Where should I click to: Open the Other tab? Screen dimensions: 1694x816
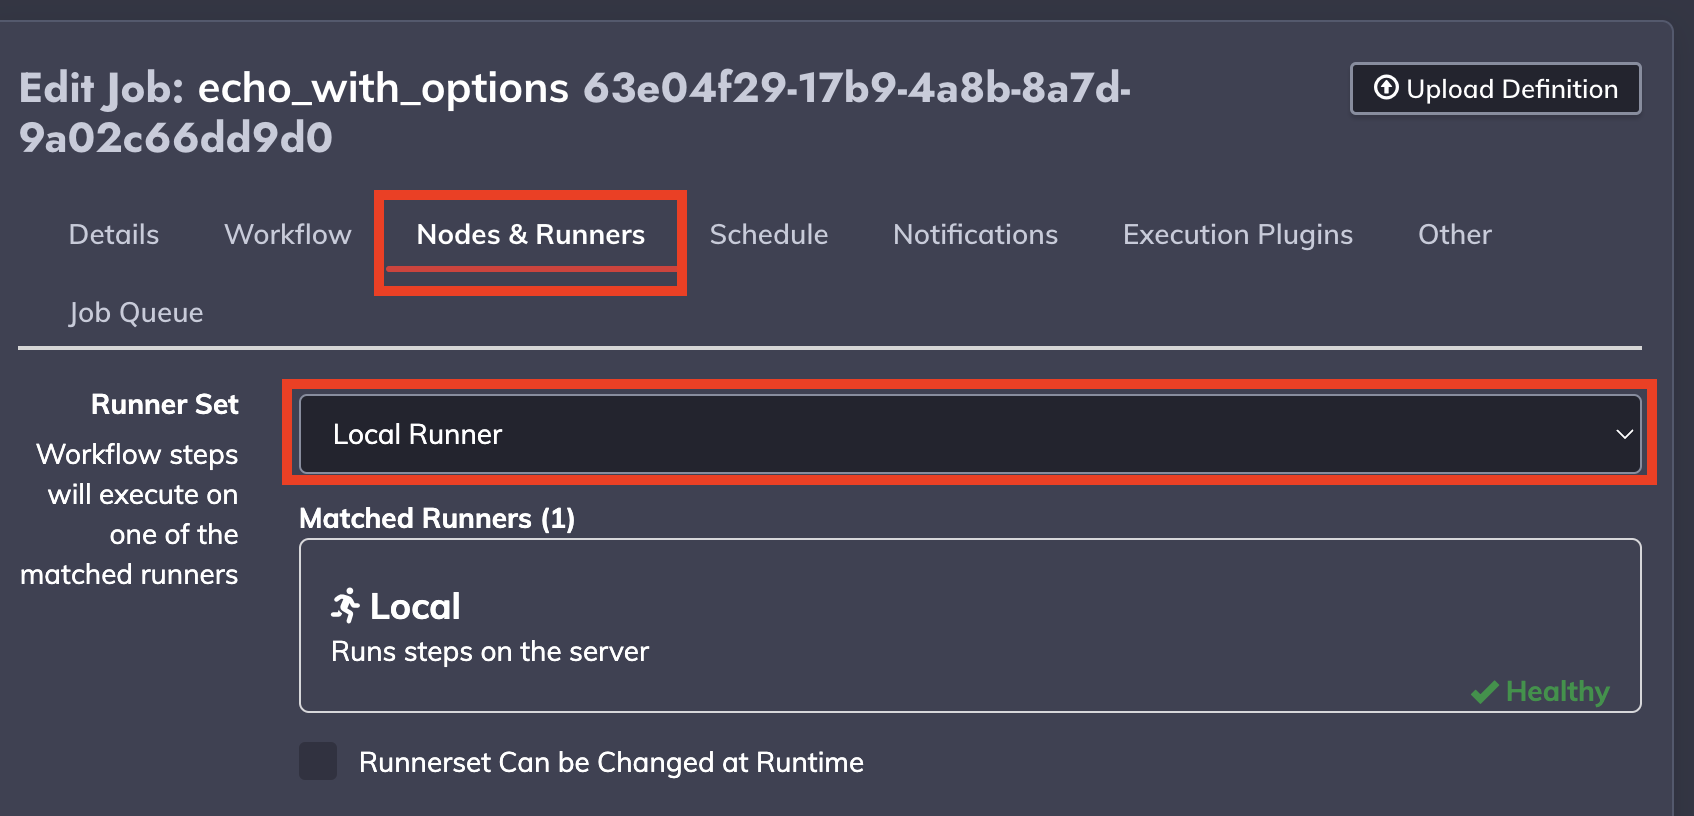pyautogui.click(x=1455, y=234)
